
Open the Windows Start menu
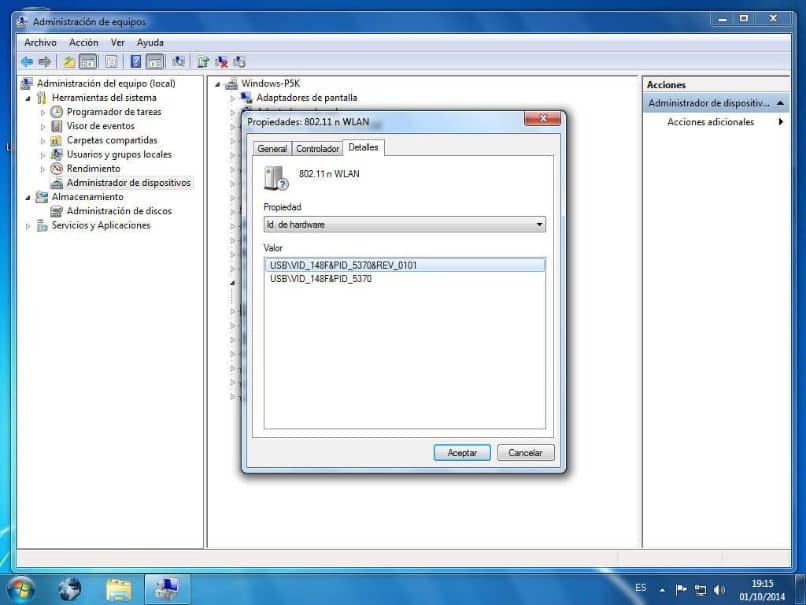pos(21,589)
